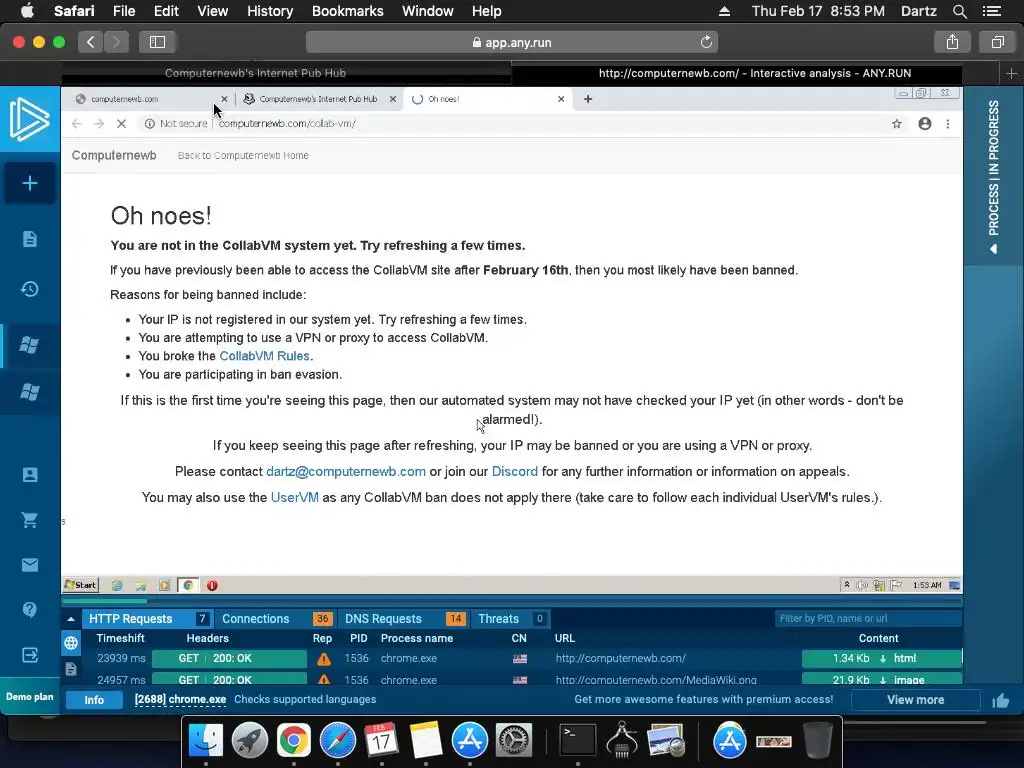Bookmark the page with star icon

(897, 123)
